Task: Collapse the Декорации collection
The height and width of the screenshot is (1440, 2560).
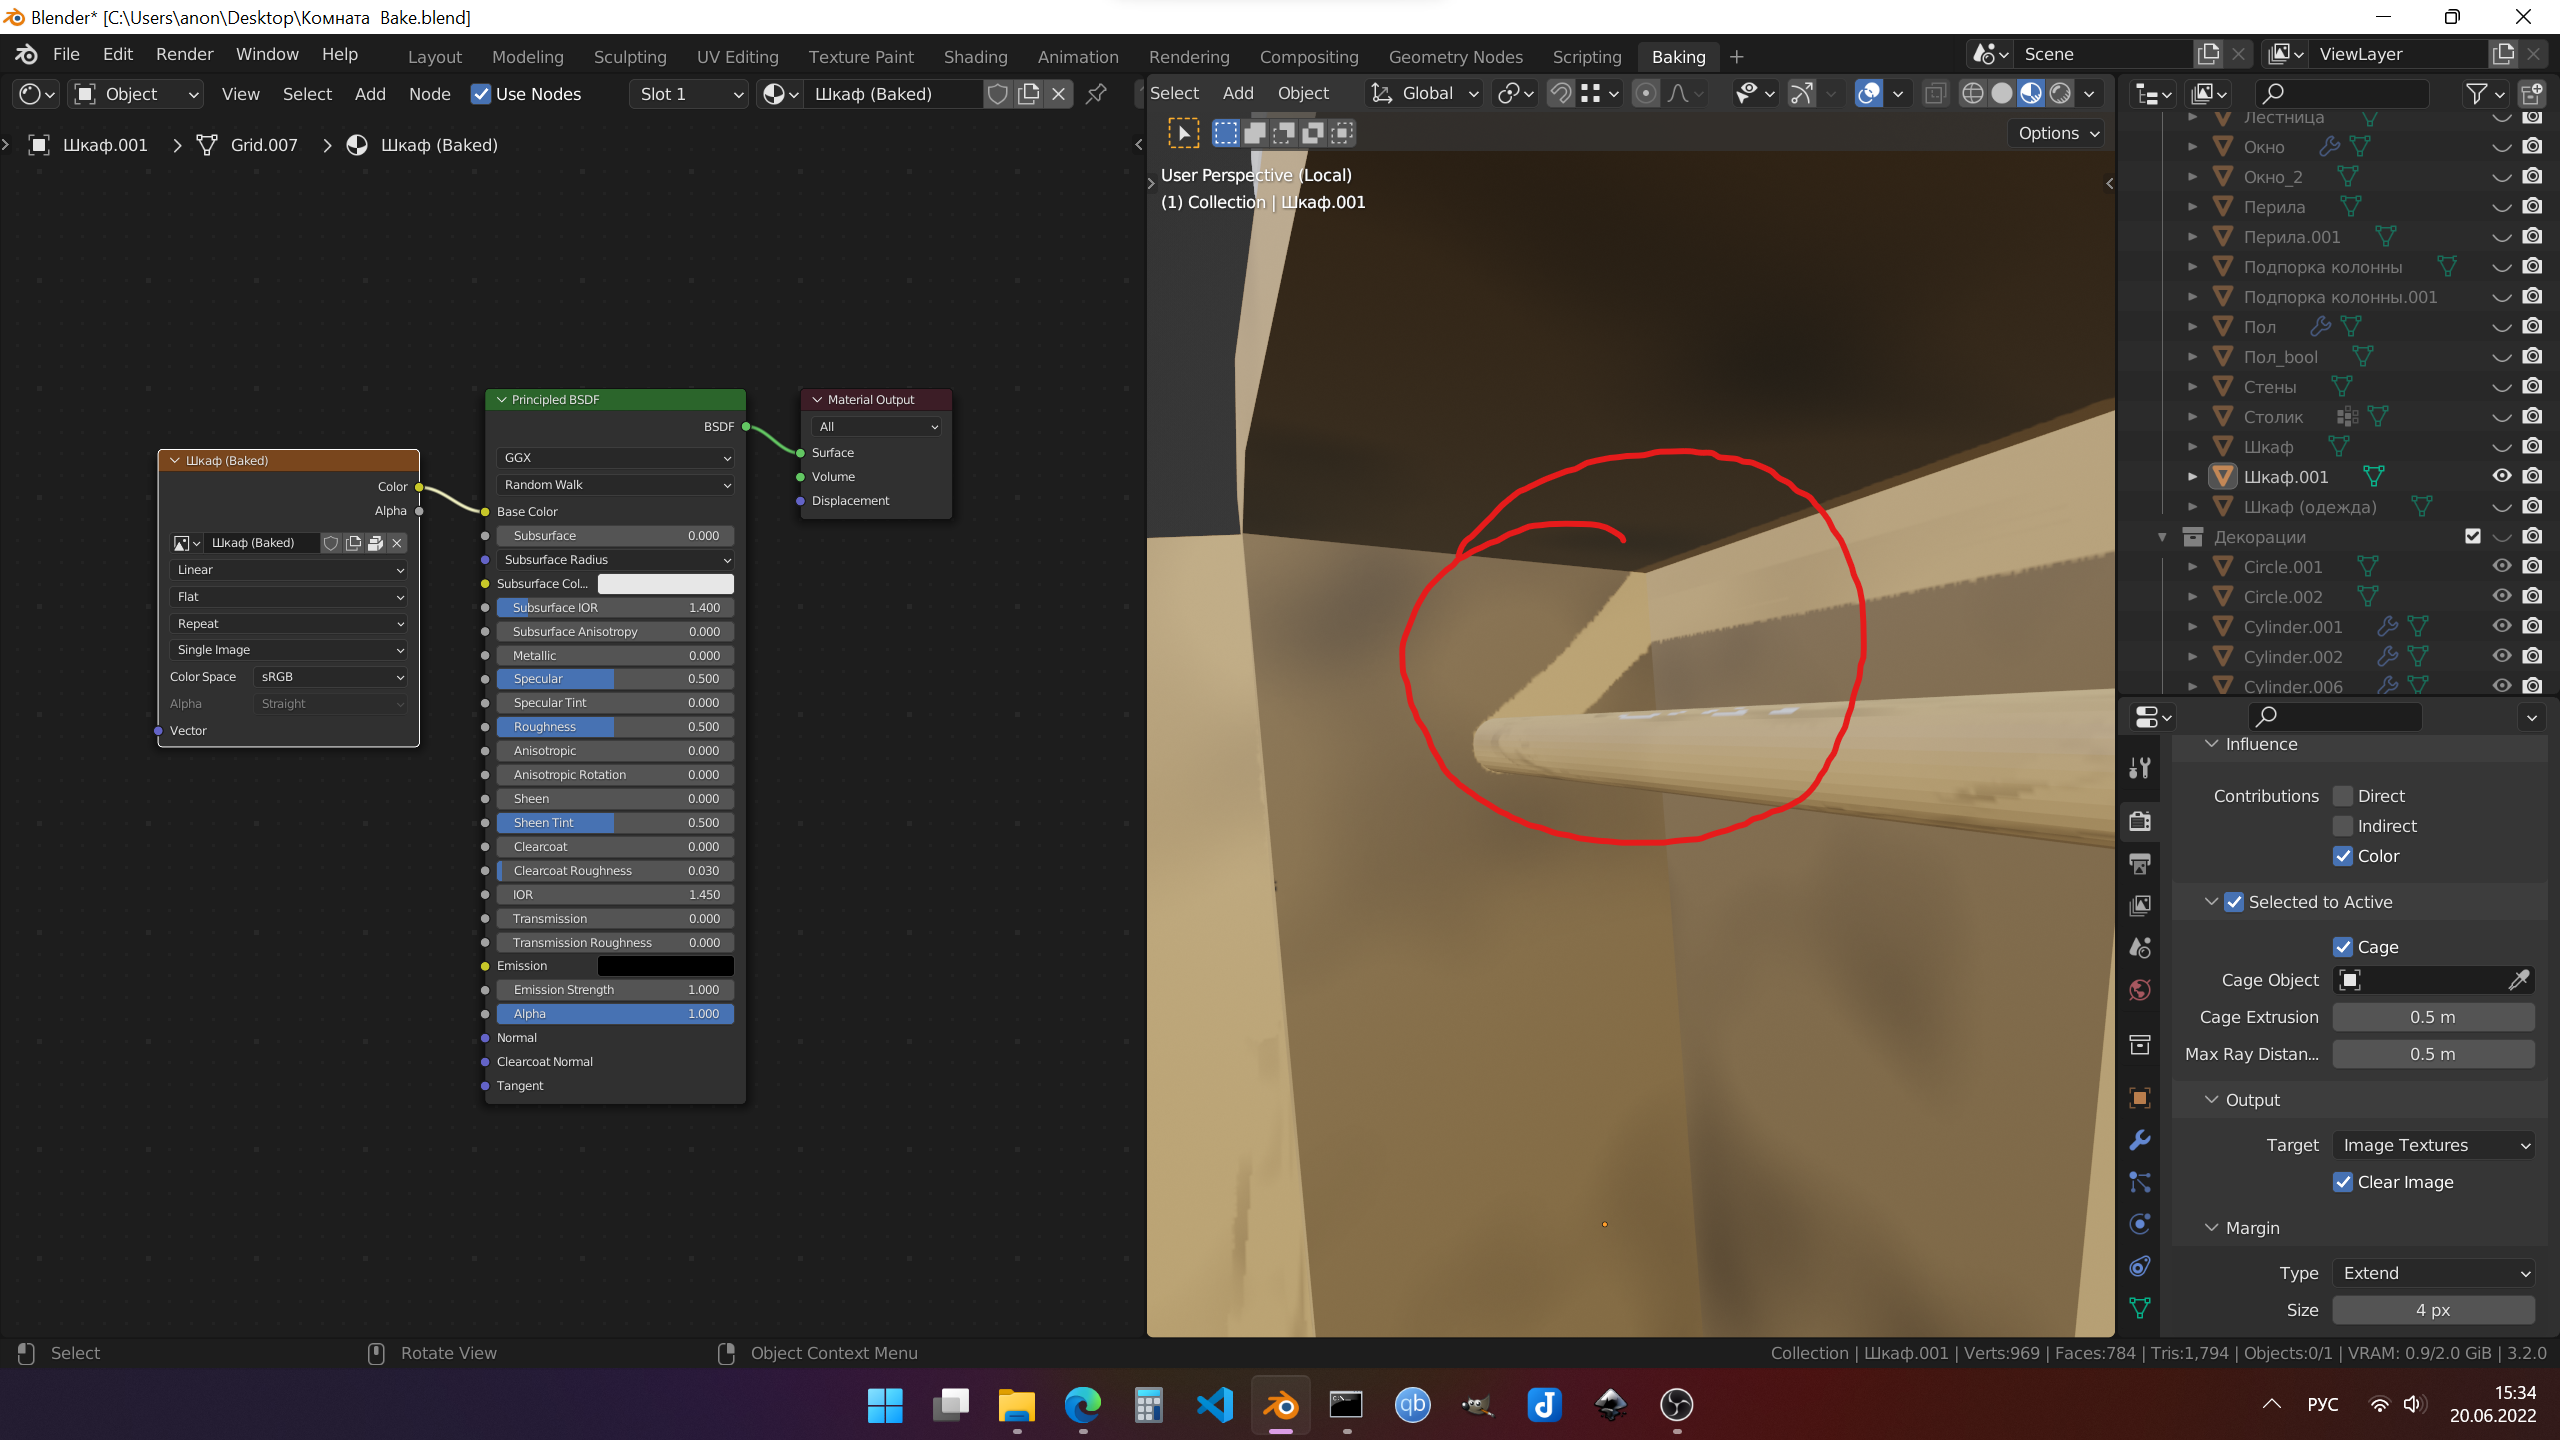Action: click(2162, 537)
